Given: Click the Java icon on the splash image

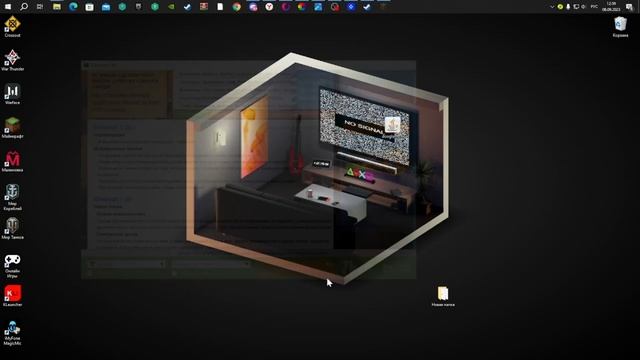Looking at the screenshot, I should [x=392, y=124].
